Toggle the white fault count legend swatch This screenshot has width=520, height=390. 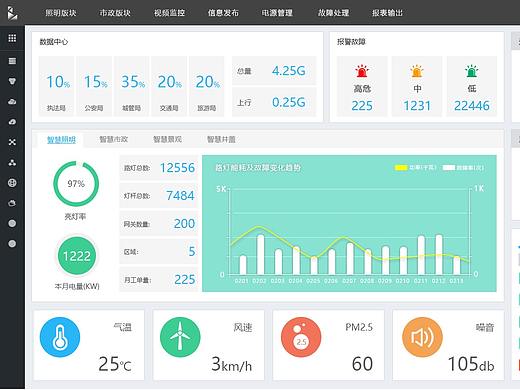click(449, 167)
